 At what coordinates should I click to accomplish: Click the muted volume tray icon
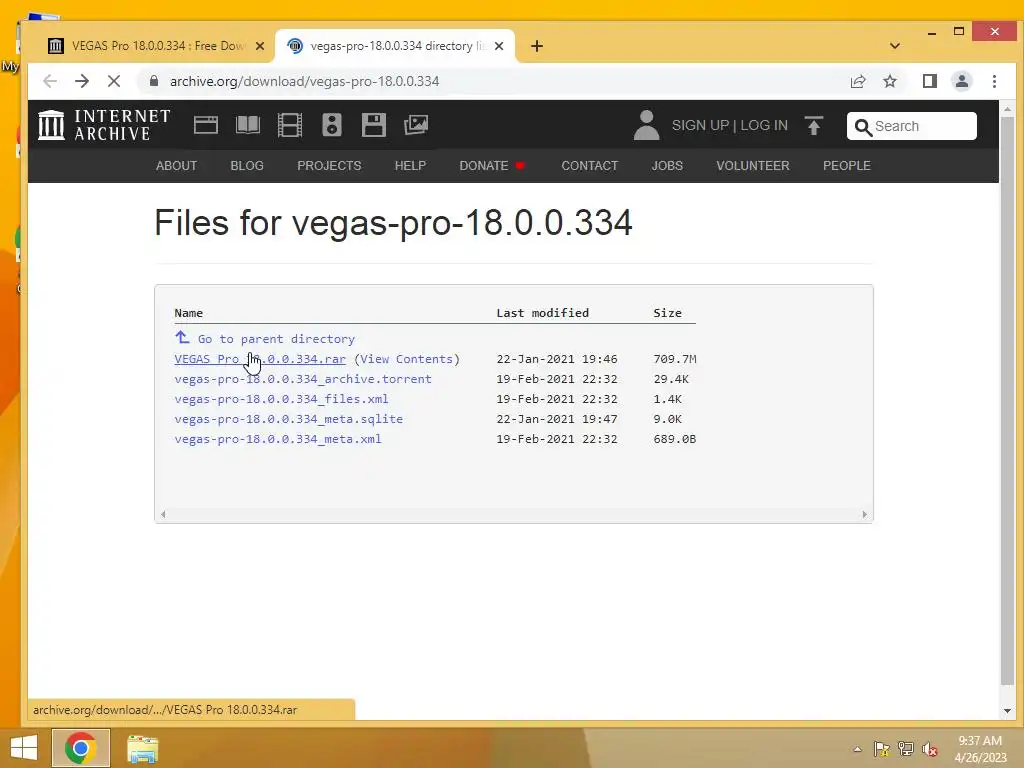[x=930, y=749]
